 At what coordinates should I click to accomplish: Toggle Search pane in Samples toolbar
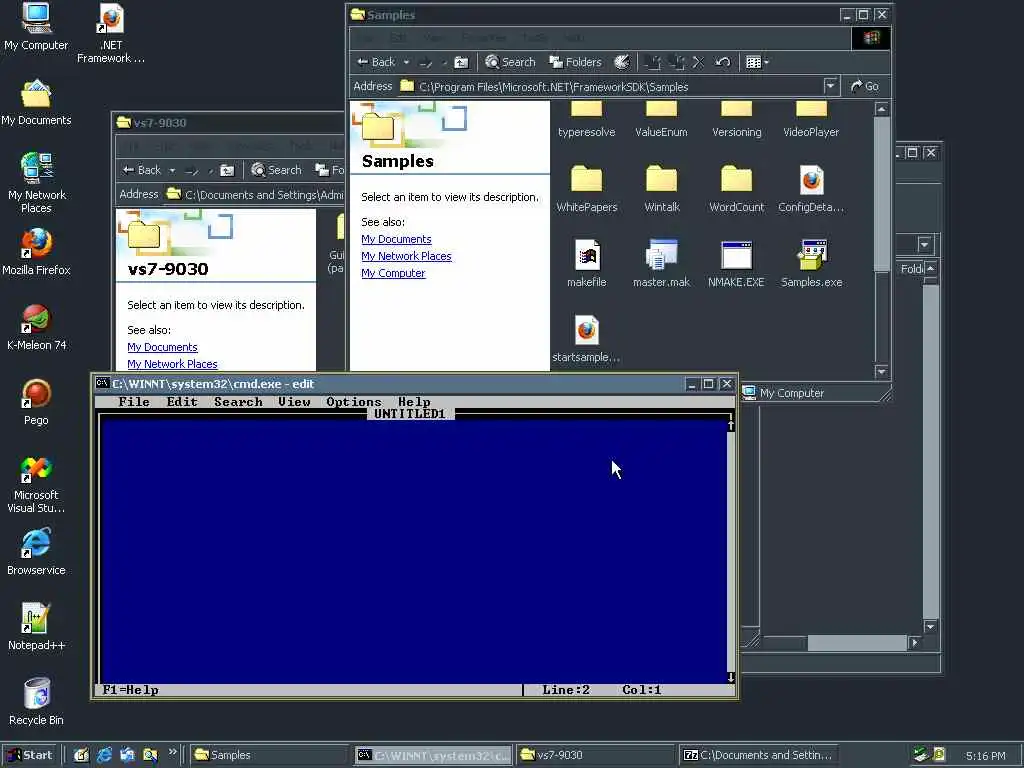(511, 62)
